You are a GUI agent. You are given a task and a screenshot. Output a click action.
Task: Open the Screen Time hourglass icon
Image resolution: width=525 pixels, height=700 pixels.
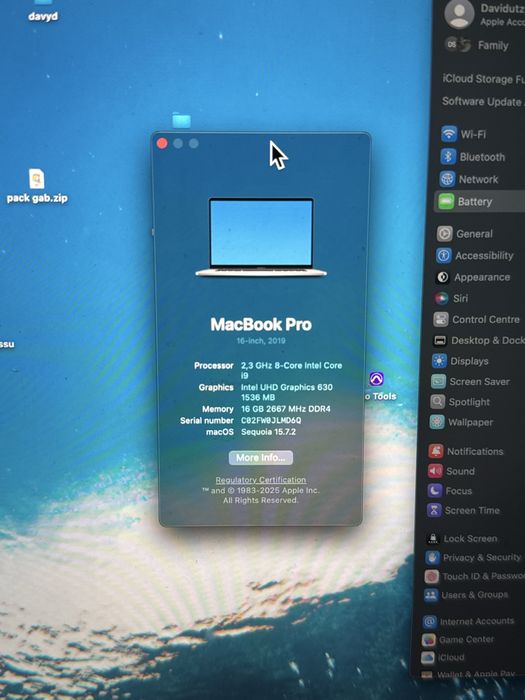tap(433, 510)
